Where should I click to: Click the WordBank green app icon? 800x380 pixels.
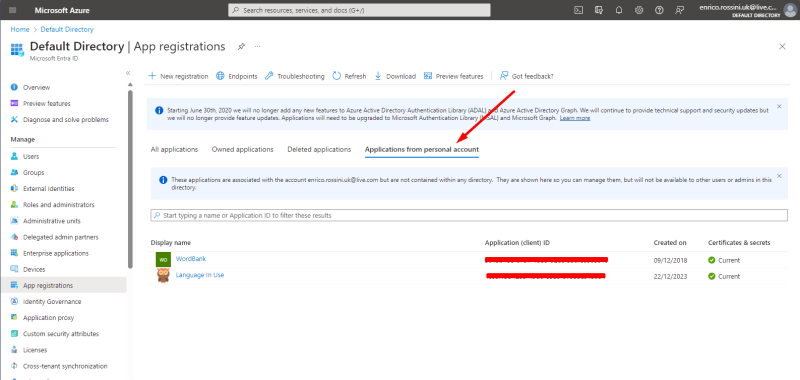tap(163, 260)
